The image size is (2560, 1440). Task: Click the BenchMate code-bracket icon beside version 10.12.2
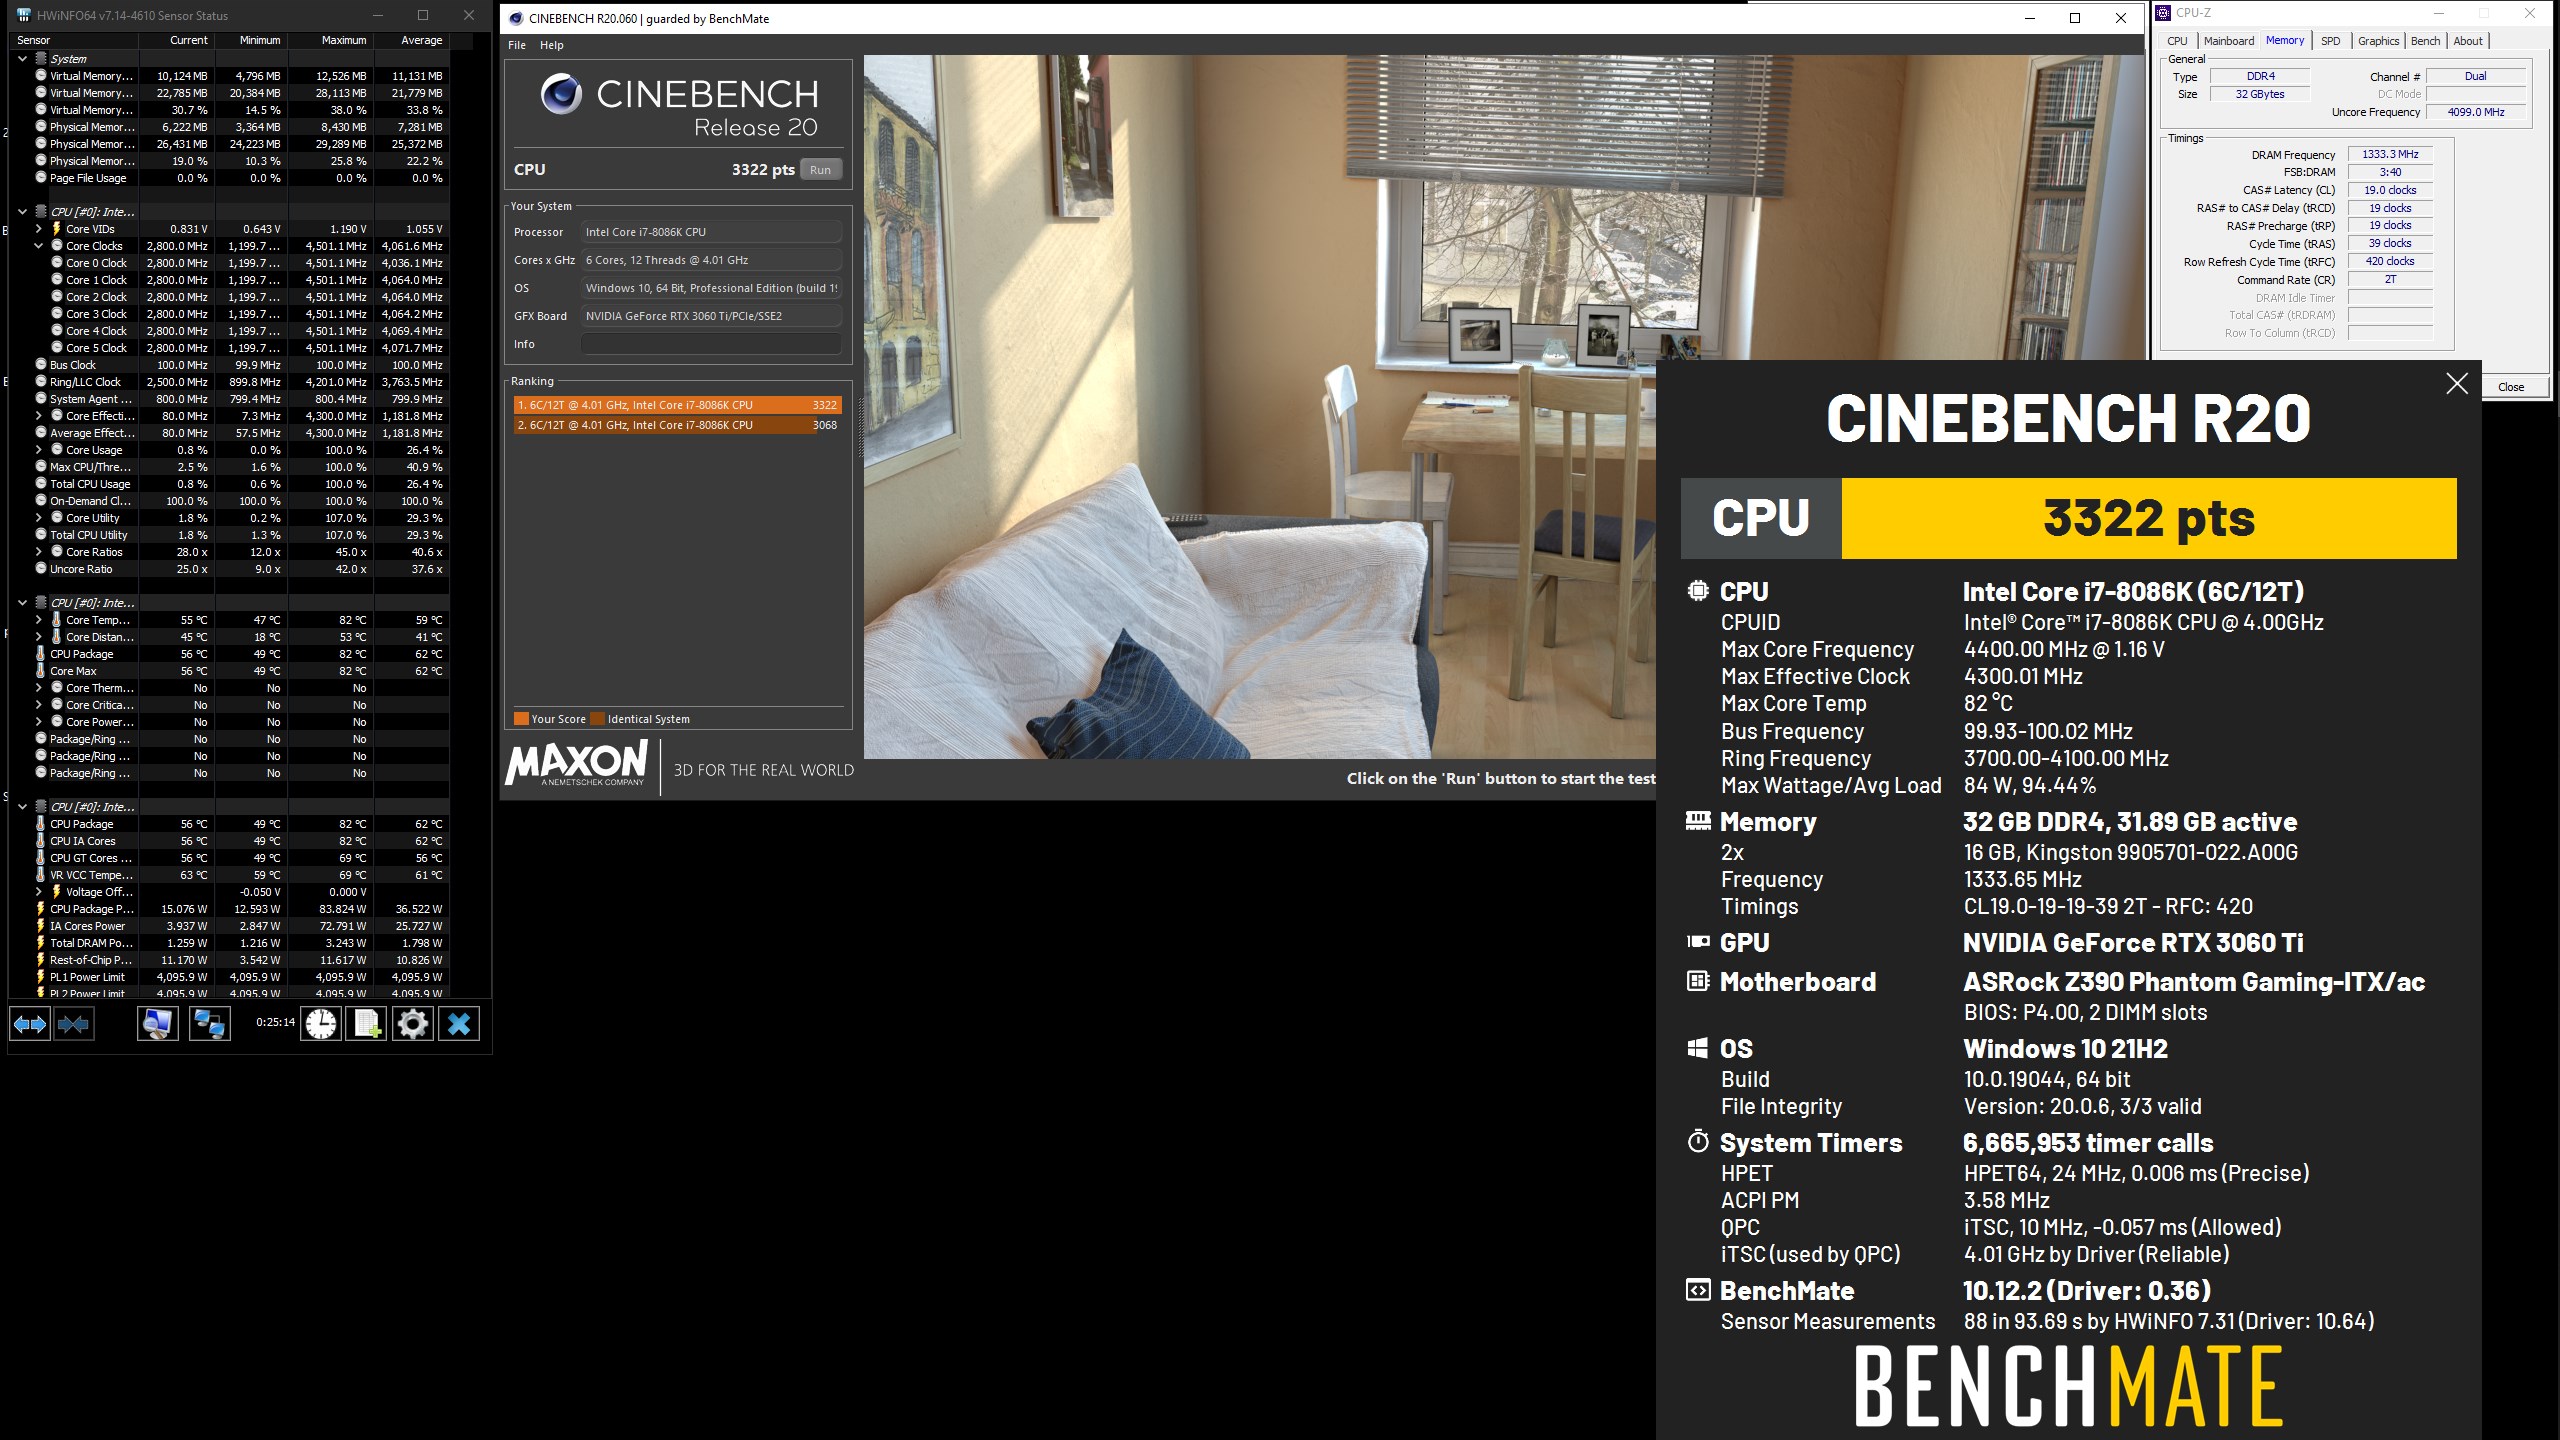point(1698,1290)
